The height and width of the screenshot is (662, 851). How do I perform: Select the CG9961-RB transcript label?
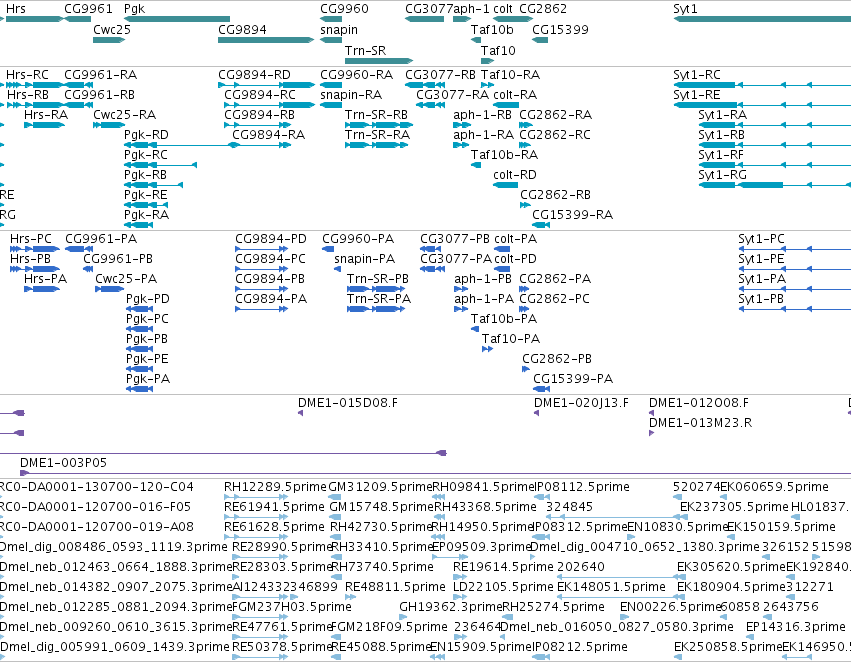[99, 94]
